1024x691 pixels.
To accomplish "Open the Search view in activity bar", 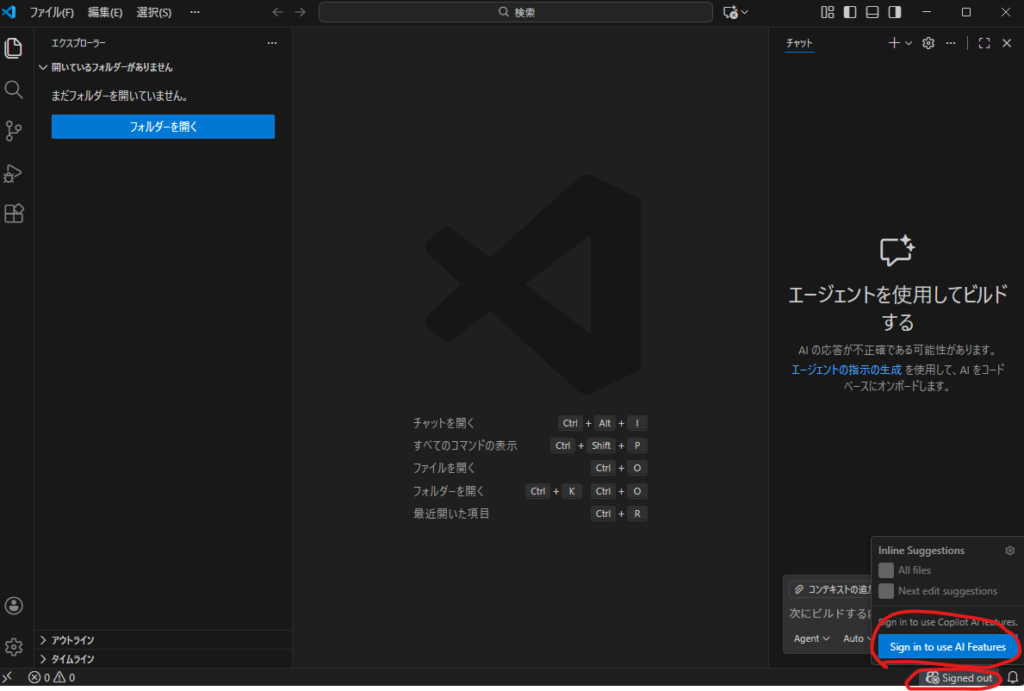I will tap(14, 90).
